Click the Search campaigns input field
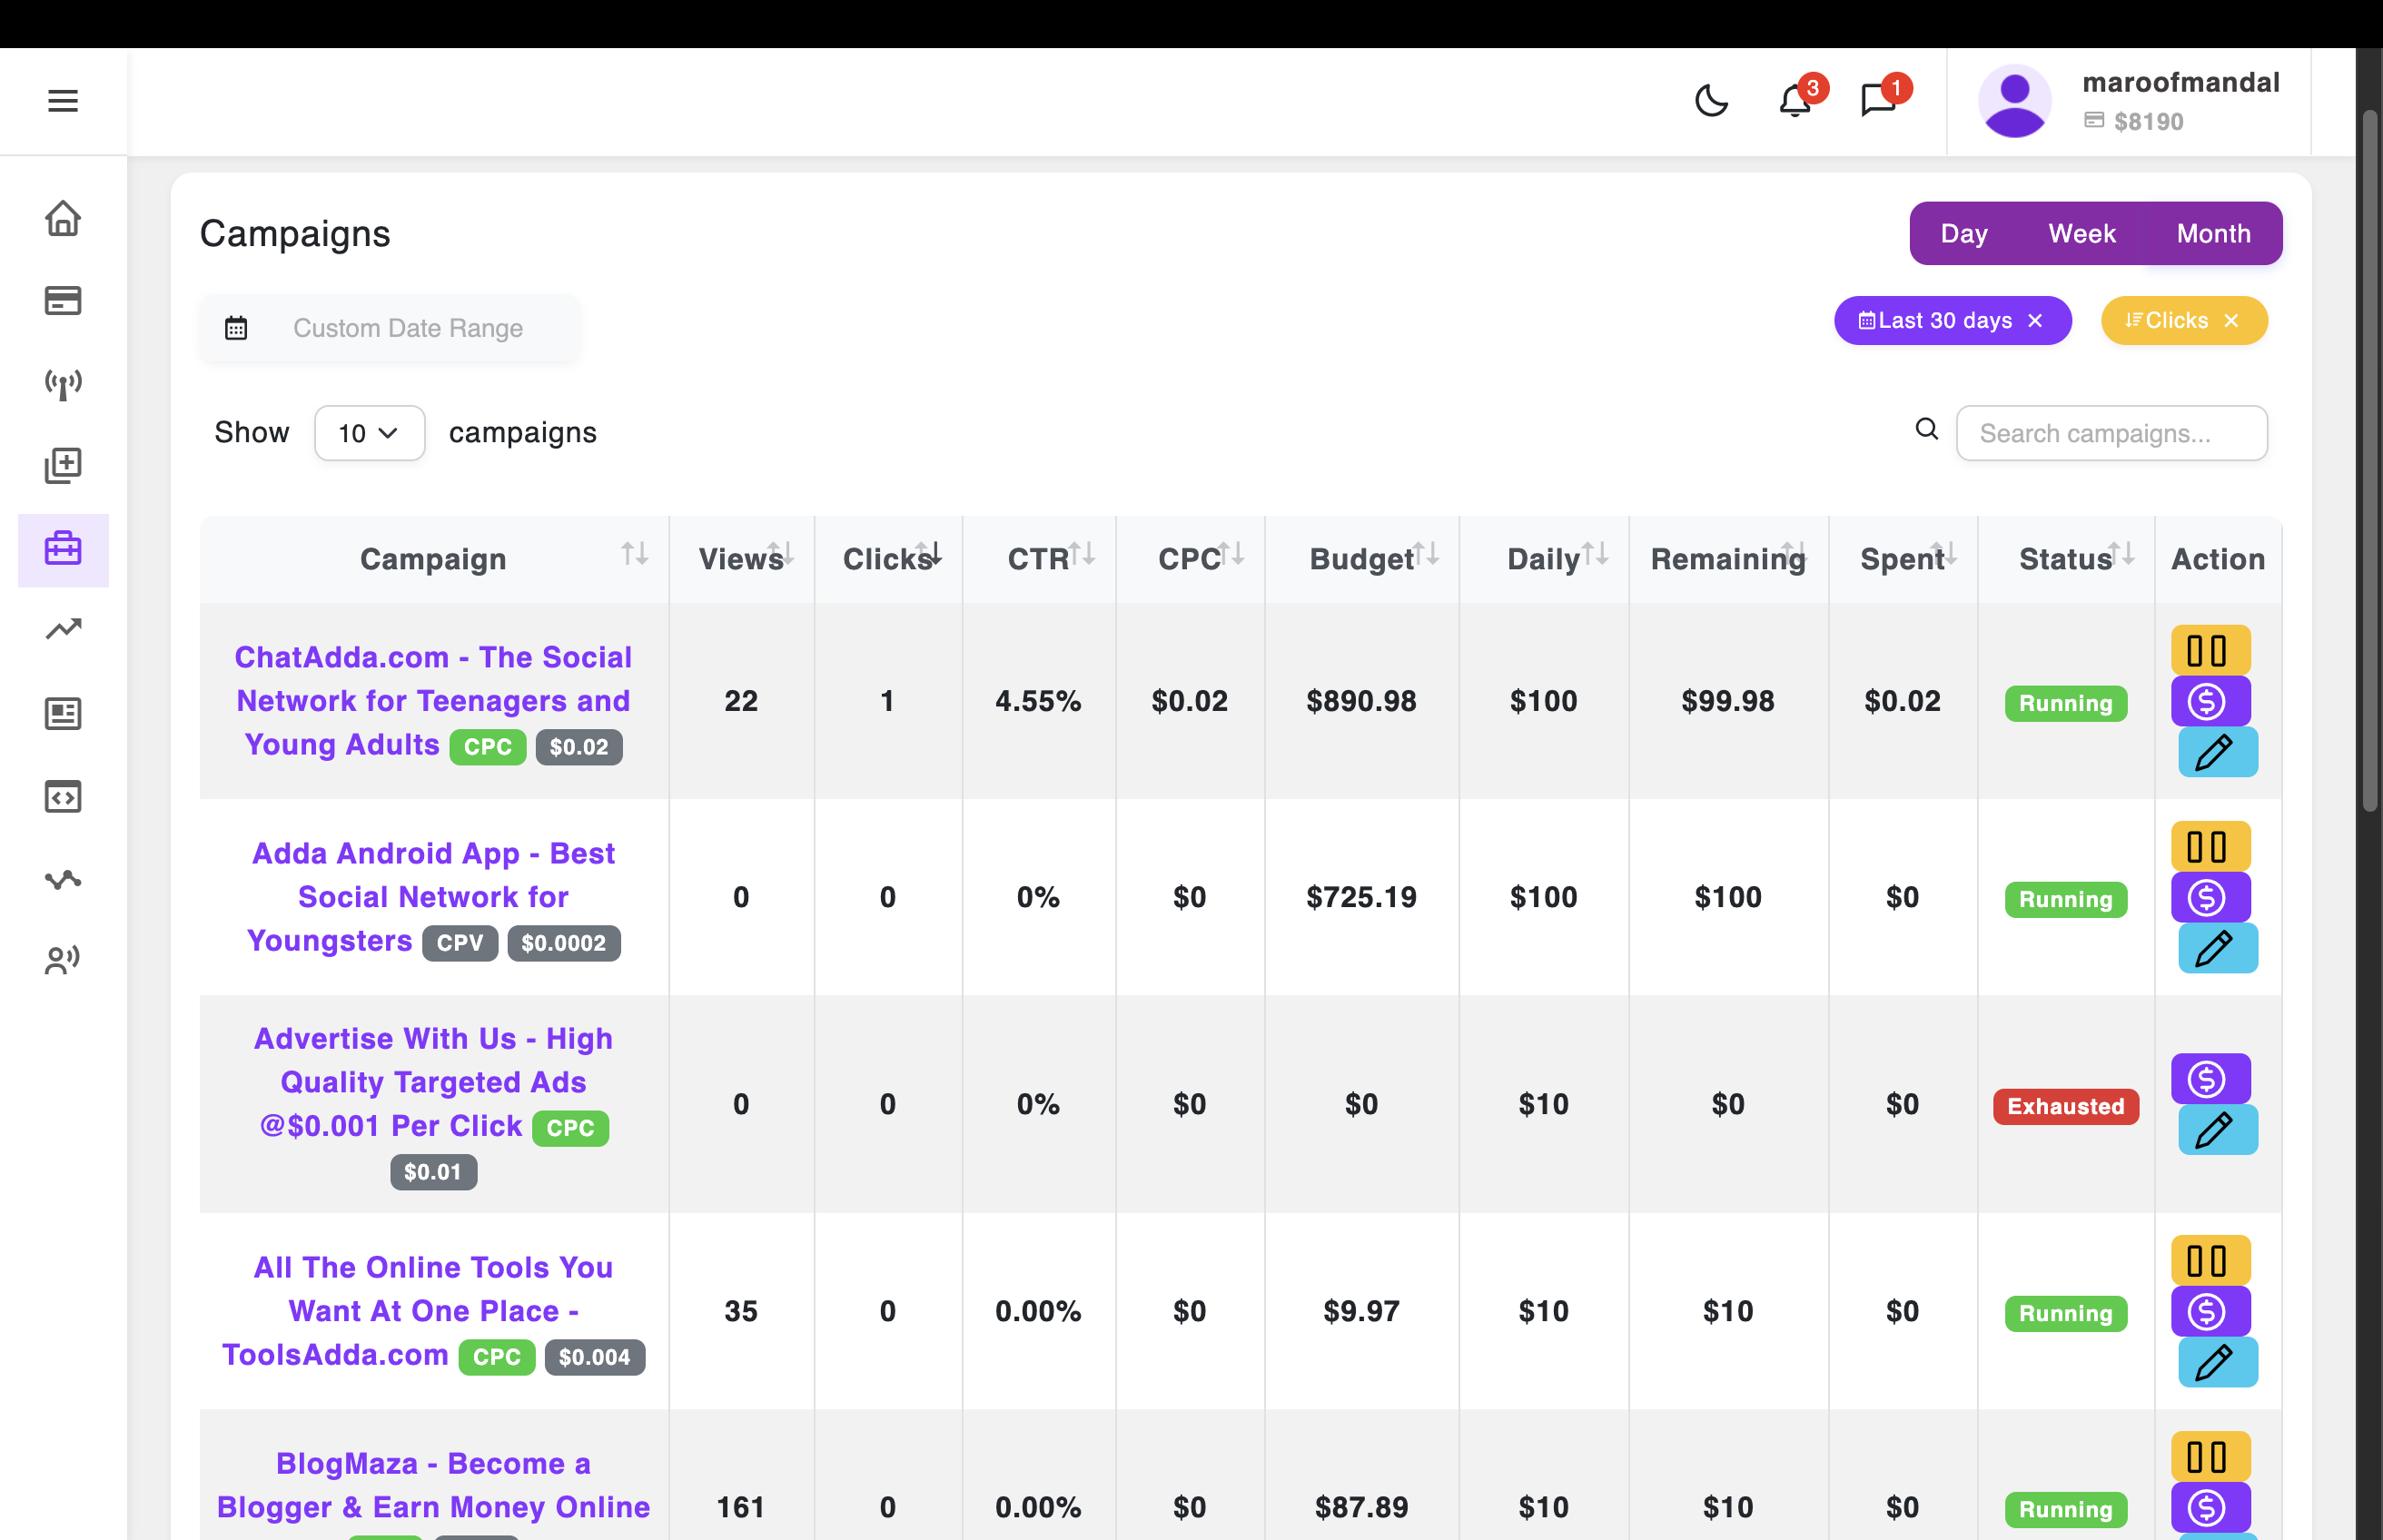The height and width of the screenshot is (1540, 2383). pyautogui.click(x=2110, y=433)
